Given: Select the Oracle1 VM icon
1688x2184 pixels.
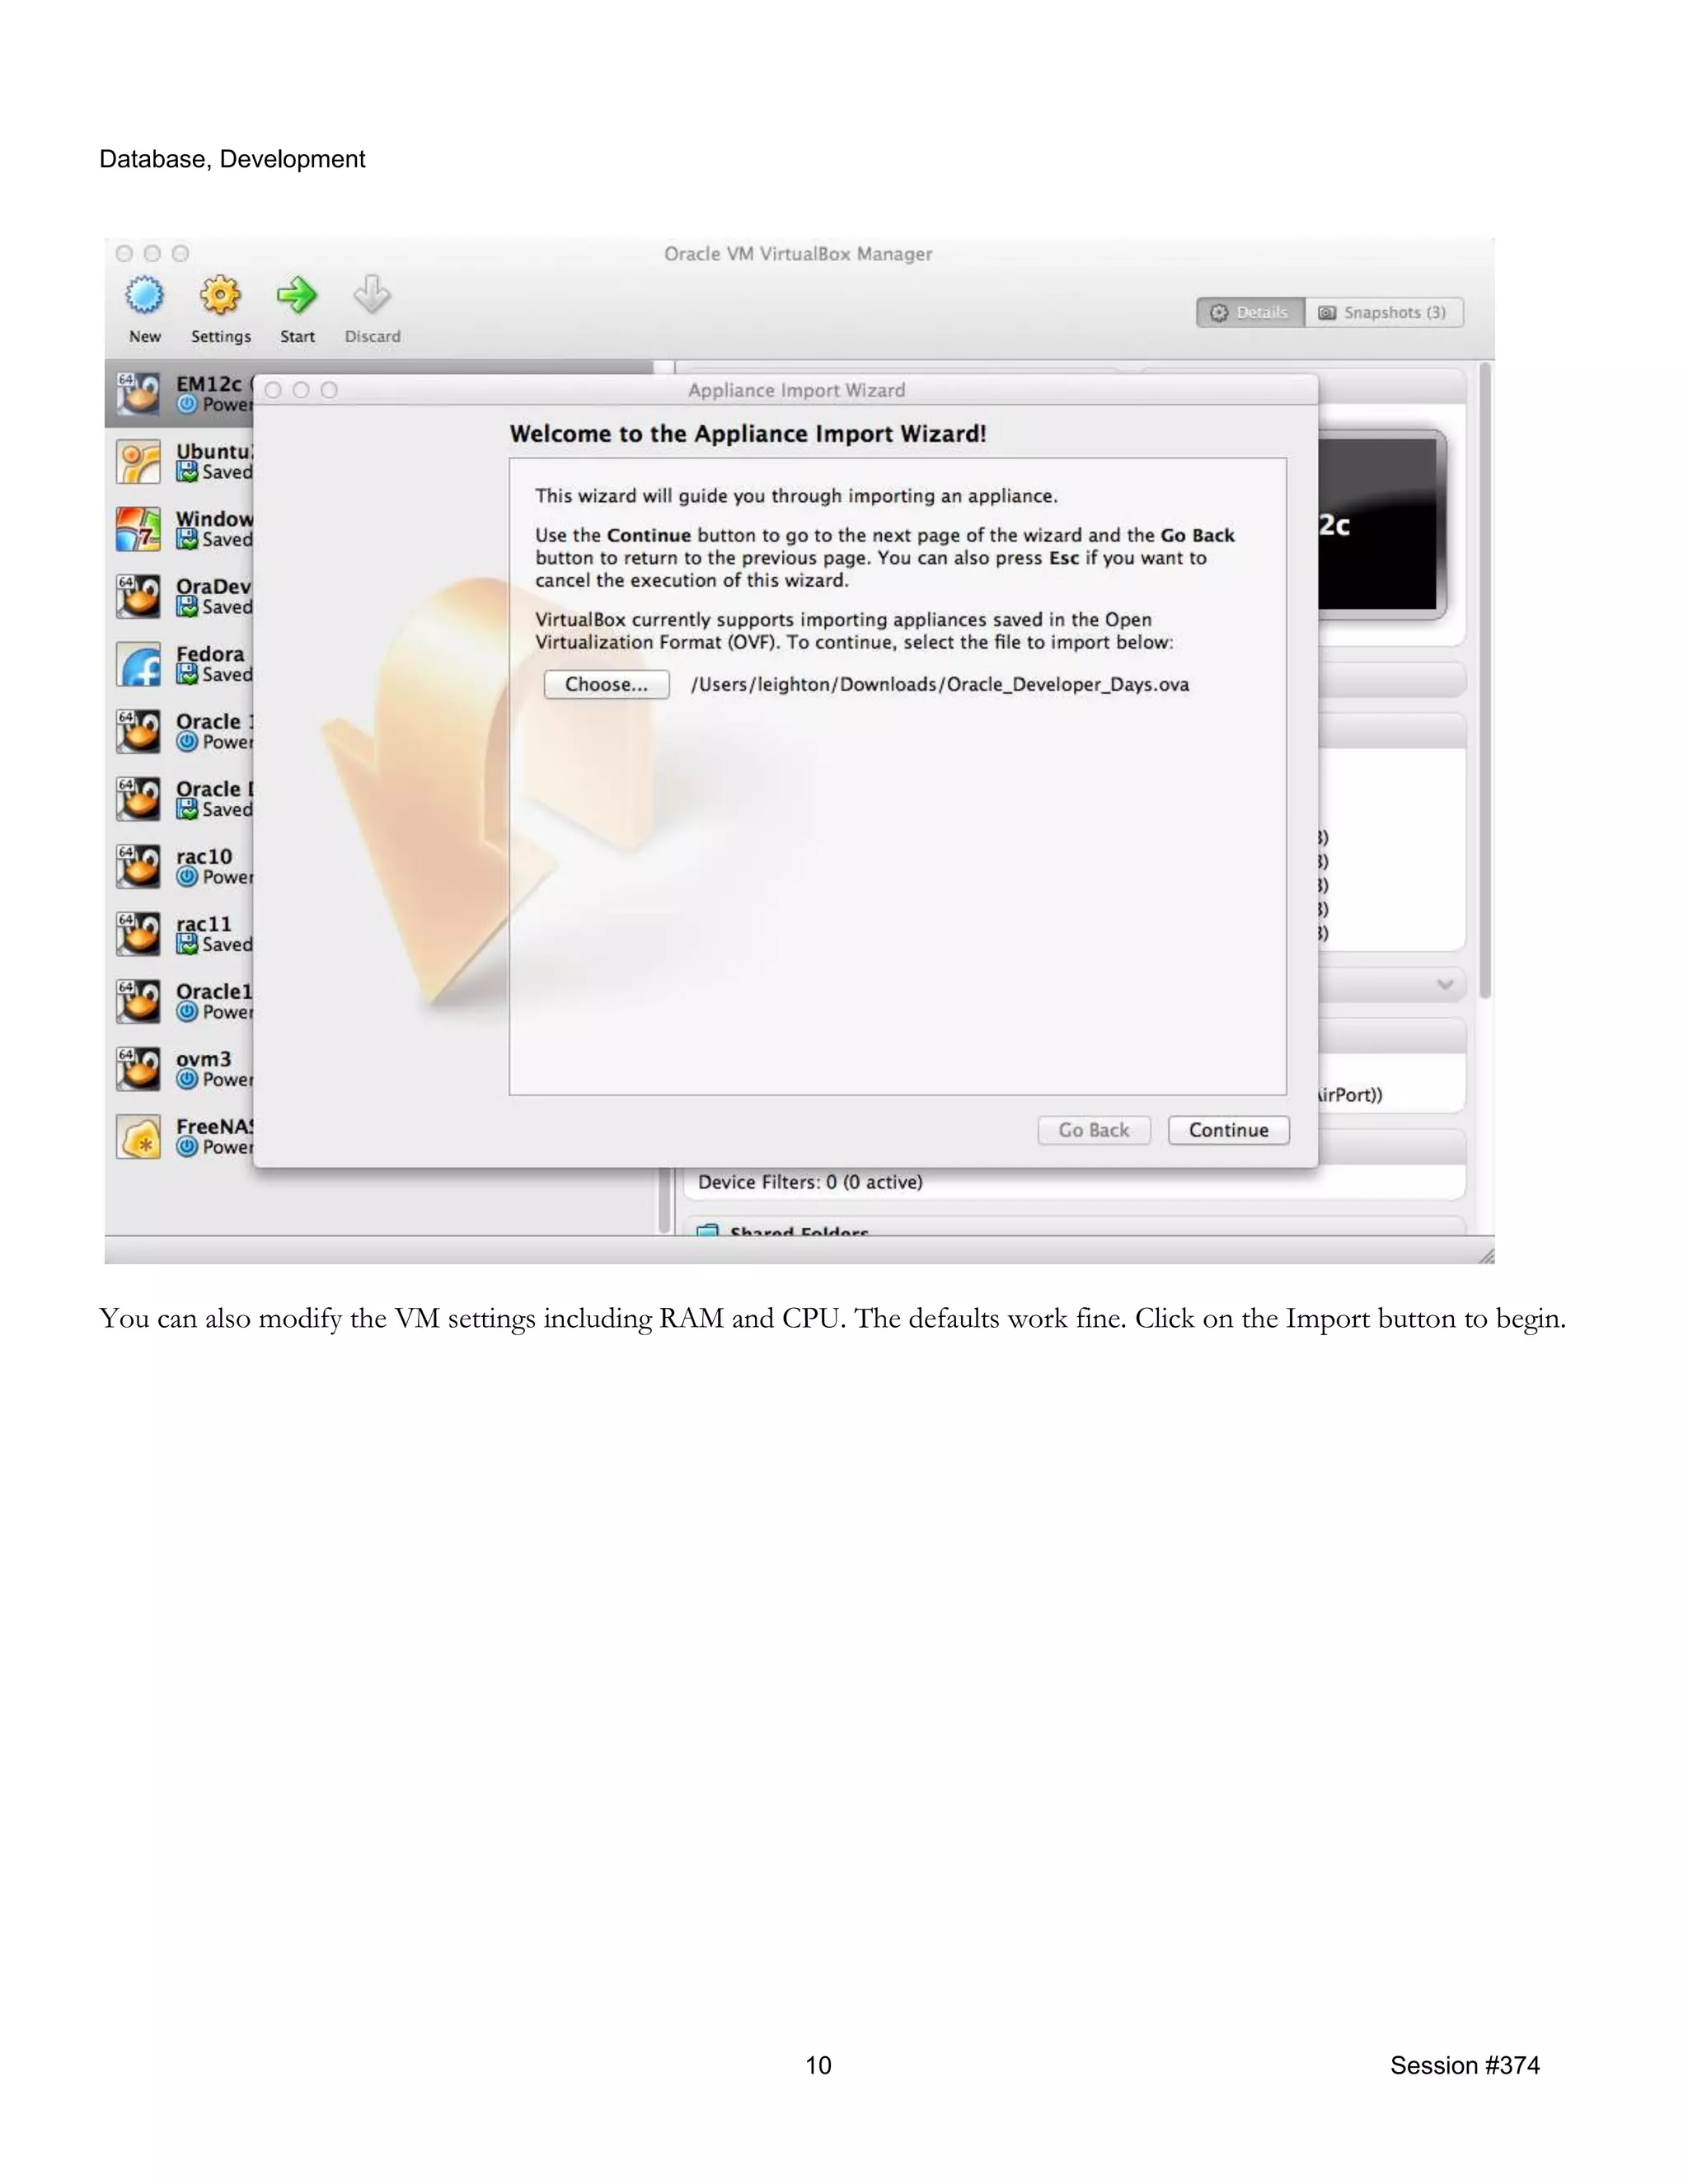Looking at the screenshot, I should 138,1001.
